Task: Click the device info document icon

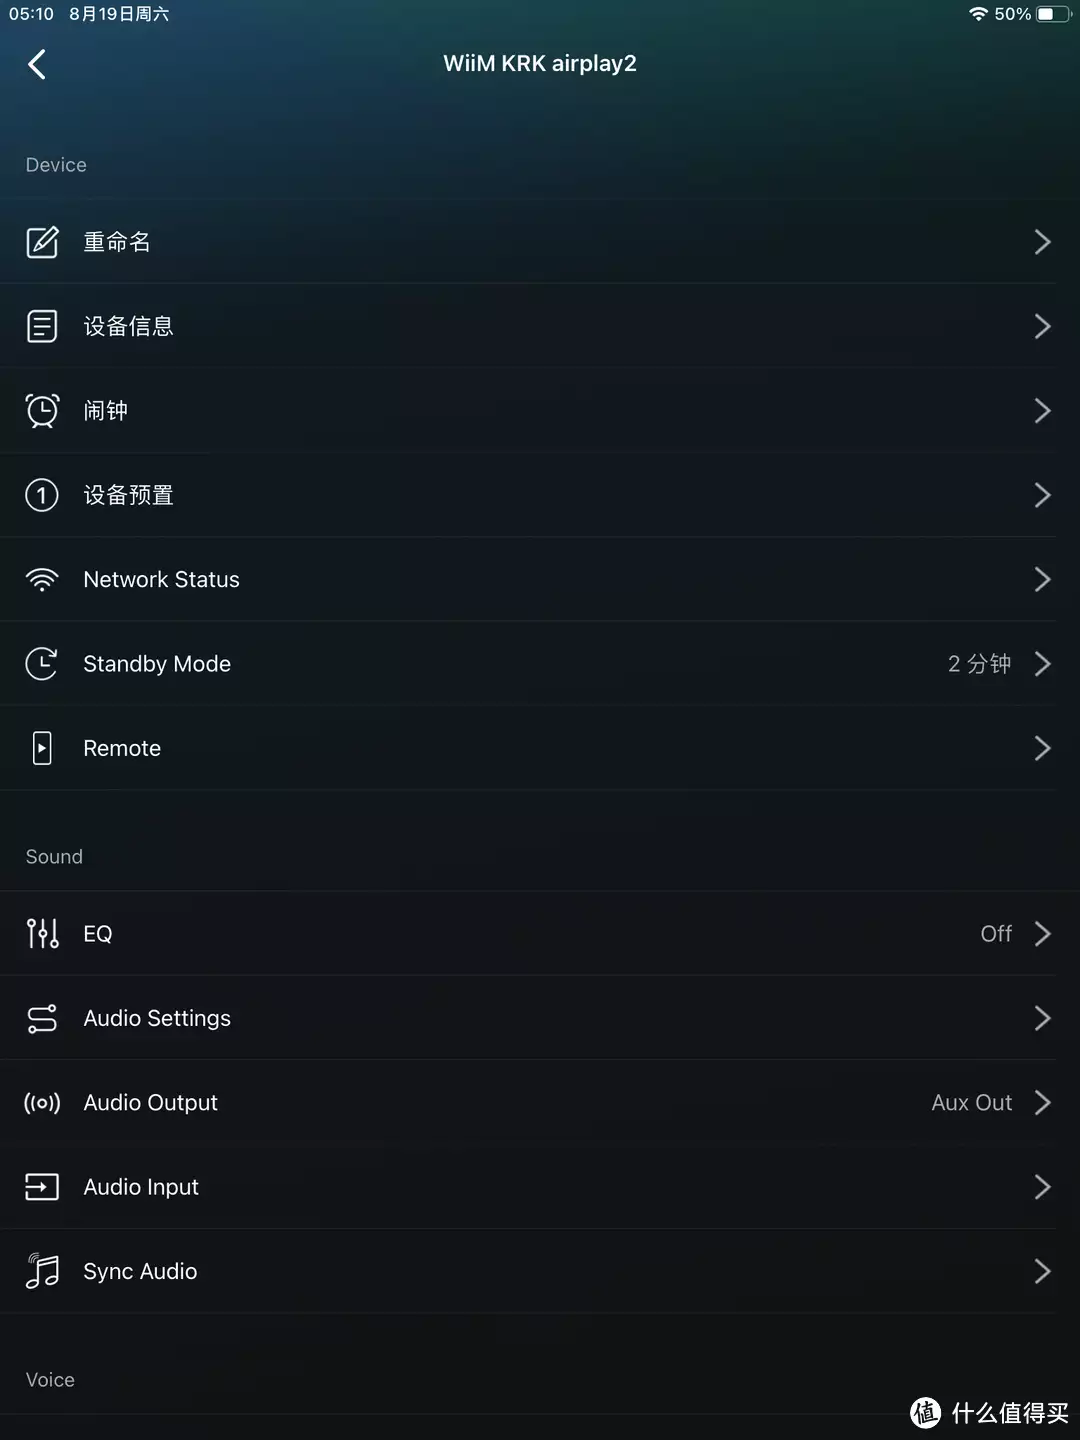Action: pos(42,326)
